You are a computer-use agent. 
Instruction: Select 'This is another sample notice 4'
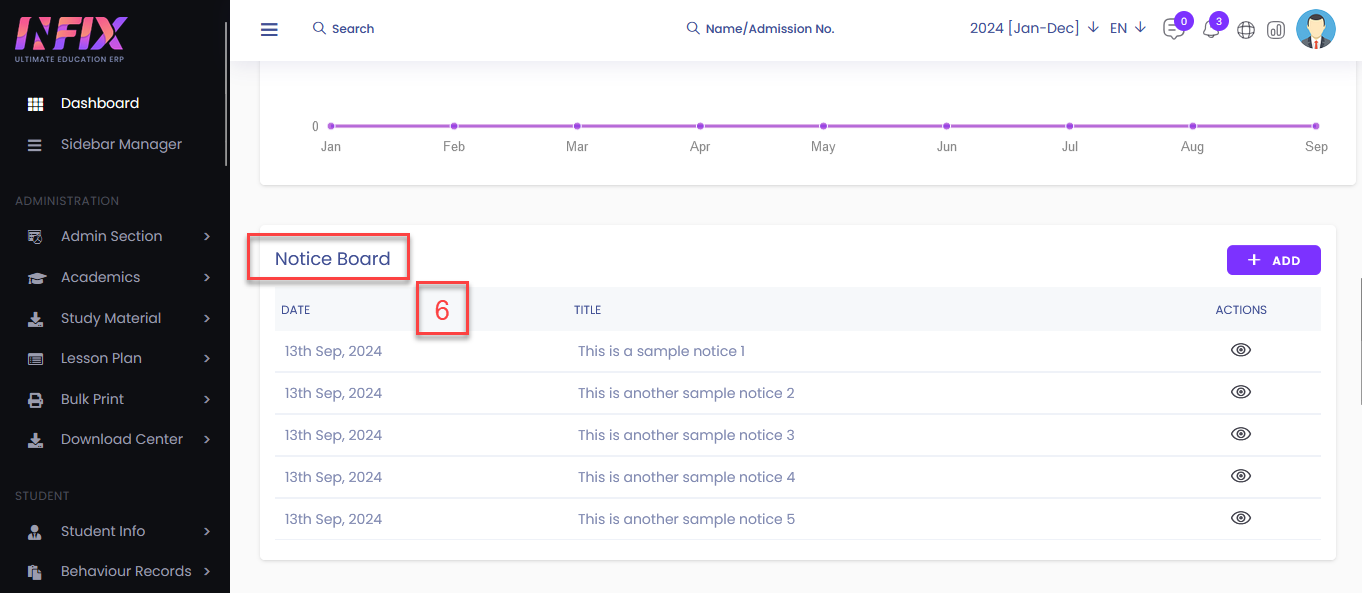click(686, 477)
